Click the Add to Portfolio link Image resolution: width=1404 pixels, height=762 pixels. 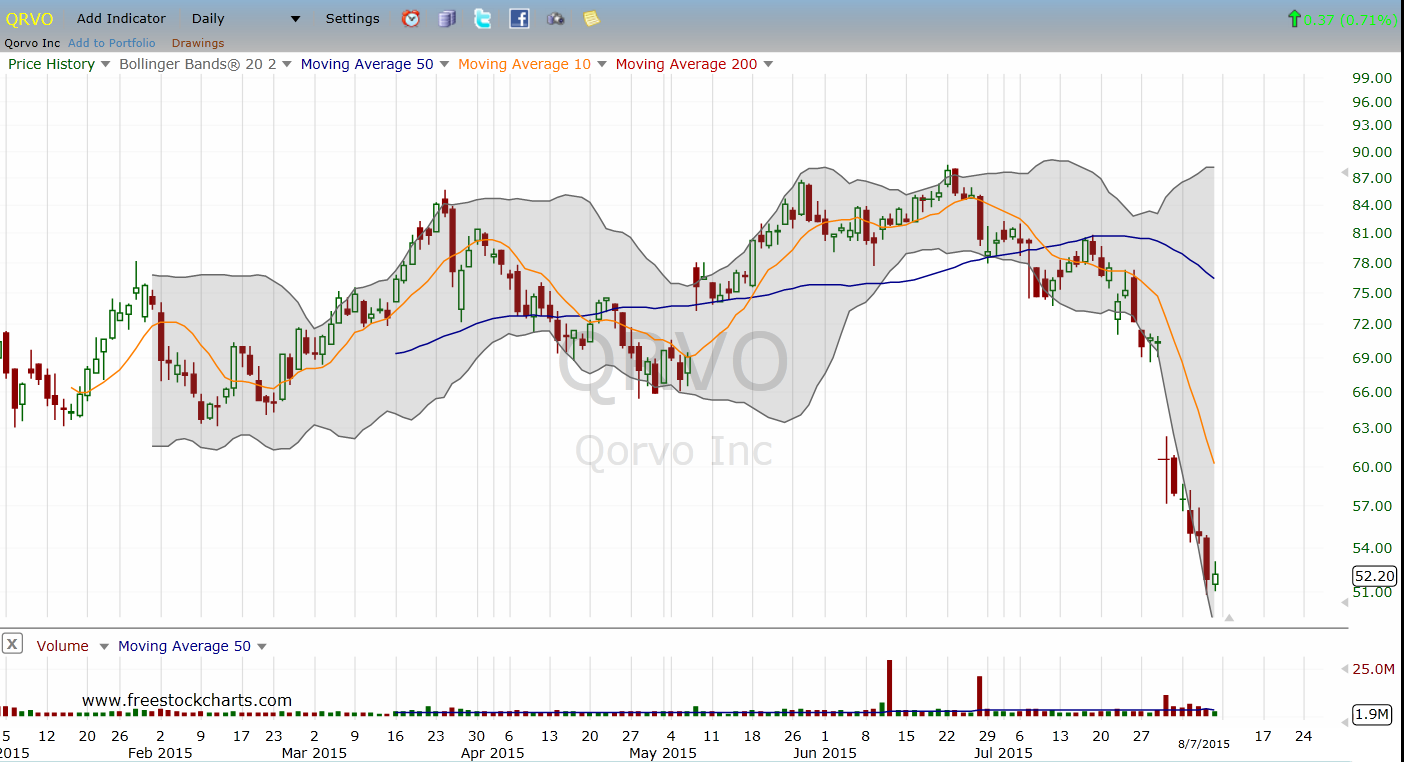(112, 43)
